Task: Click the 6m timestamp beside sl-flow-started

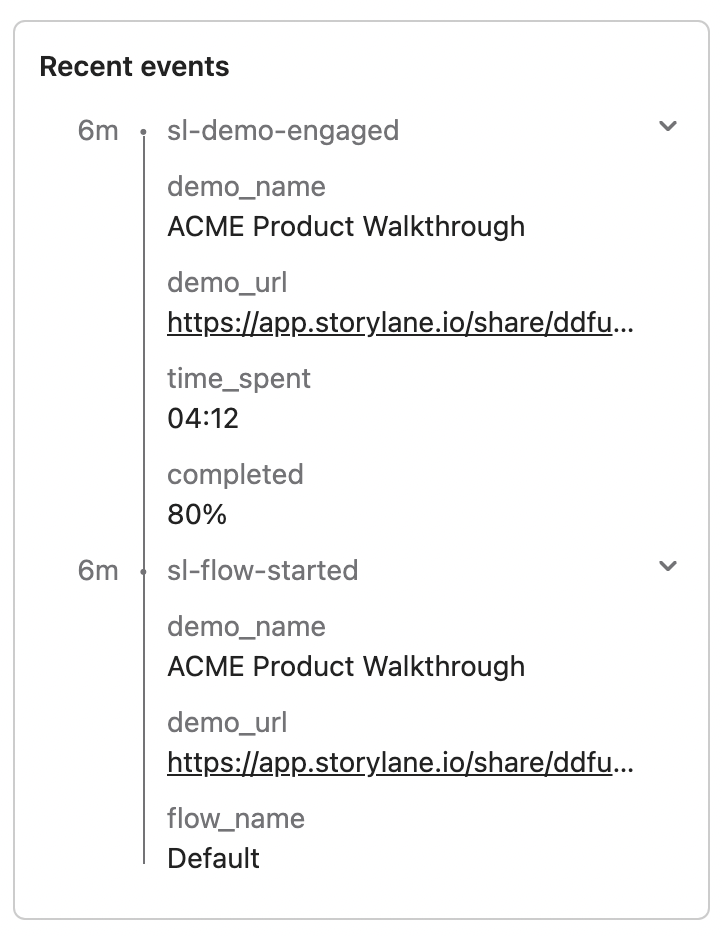Action: click(x=98, y=570)
